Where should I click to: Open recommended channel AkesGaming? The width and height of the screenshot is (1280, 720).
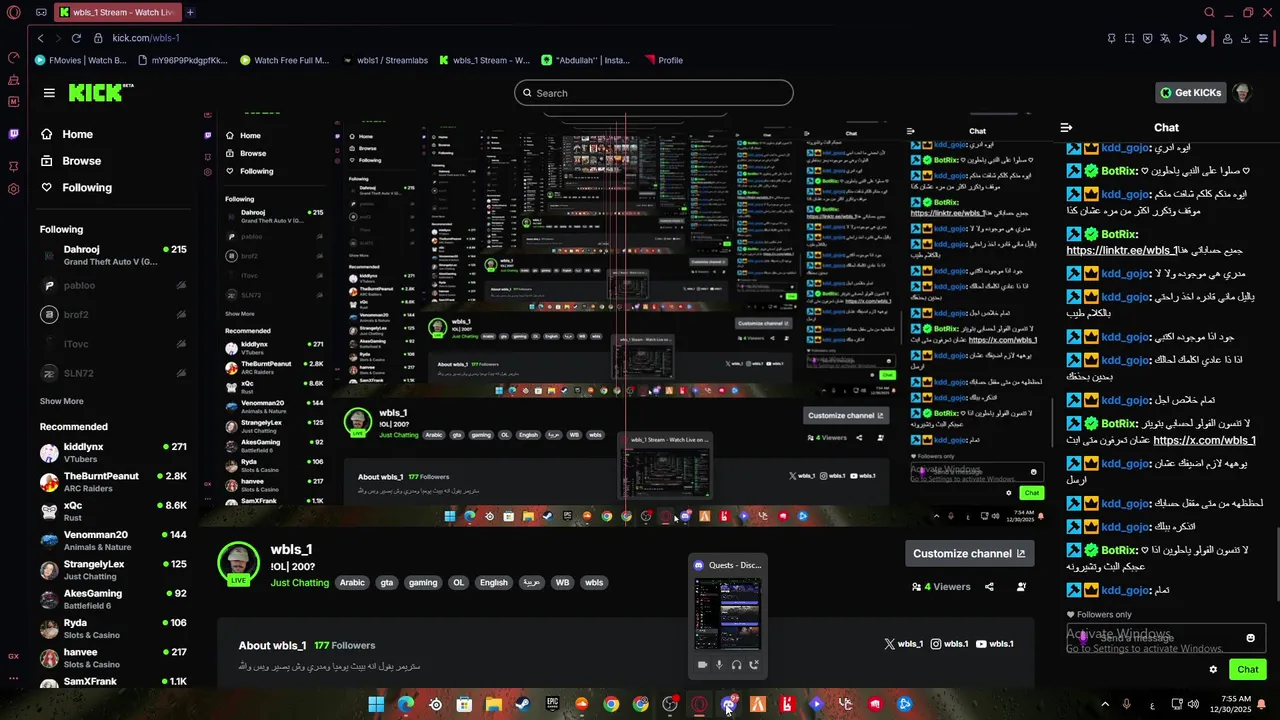click(113, 599)
